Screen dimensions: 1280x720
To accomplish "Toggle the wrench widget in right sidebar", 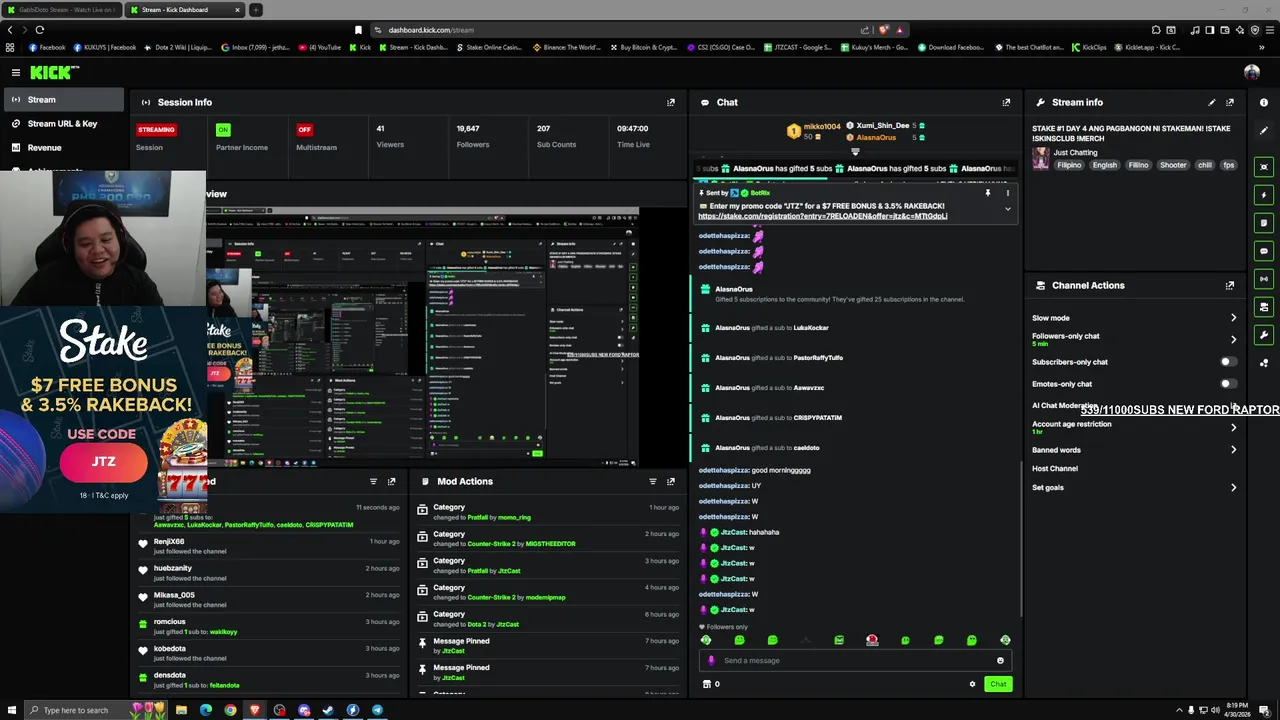I will (1264, 335).
